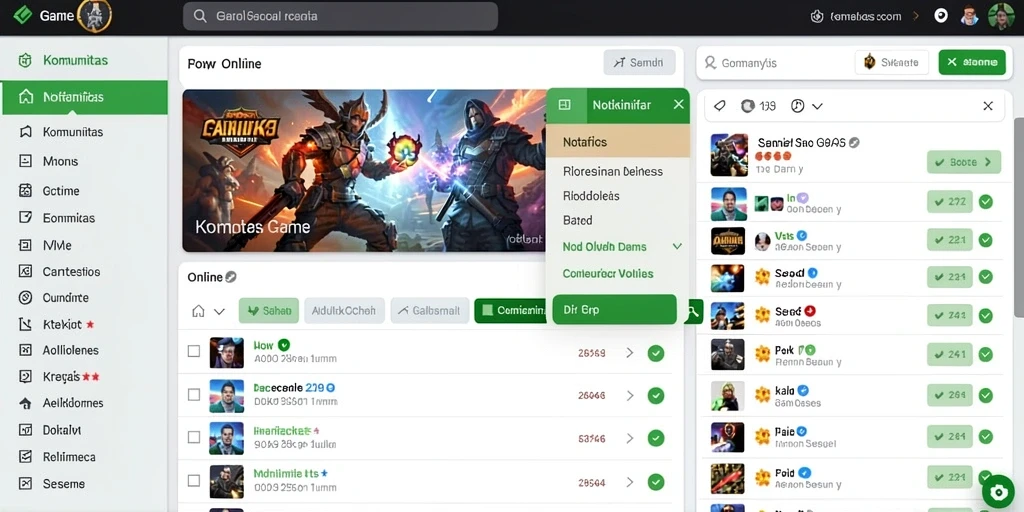Screen dimensions: 1024x512
Task: Click the shield icon in top bar
Action: tap(816, 16)
